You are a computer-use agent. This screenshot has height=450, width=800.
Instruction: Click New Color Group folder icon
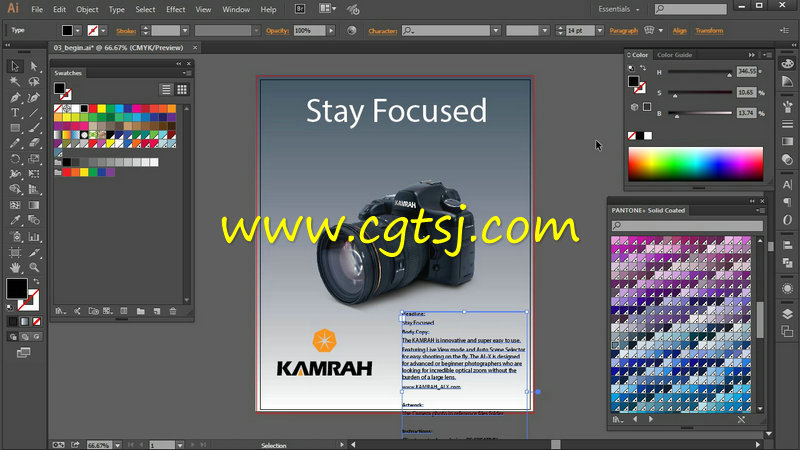point(140,311)
